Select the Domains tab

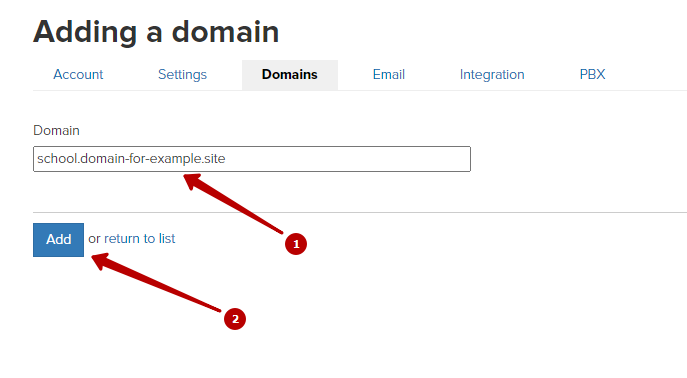(290, 75)
